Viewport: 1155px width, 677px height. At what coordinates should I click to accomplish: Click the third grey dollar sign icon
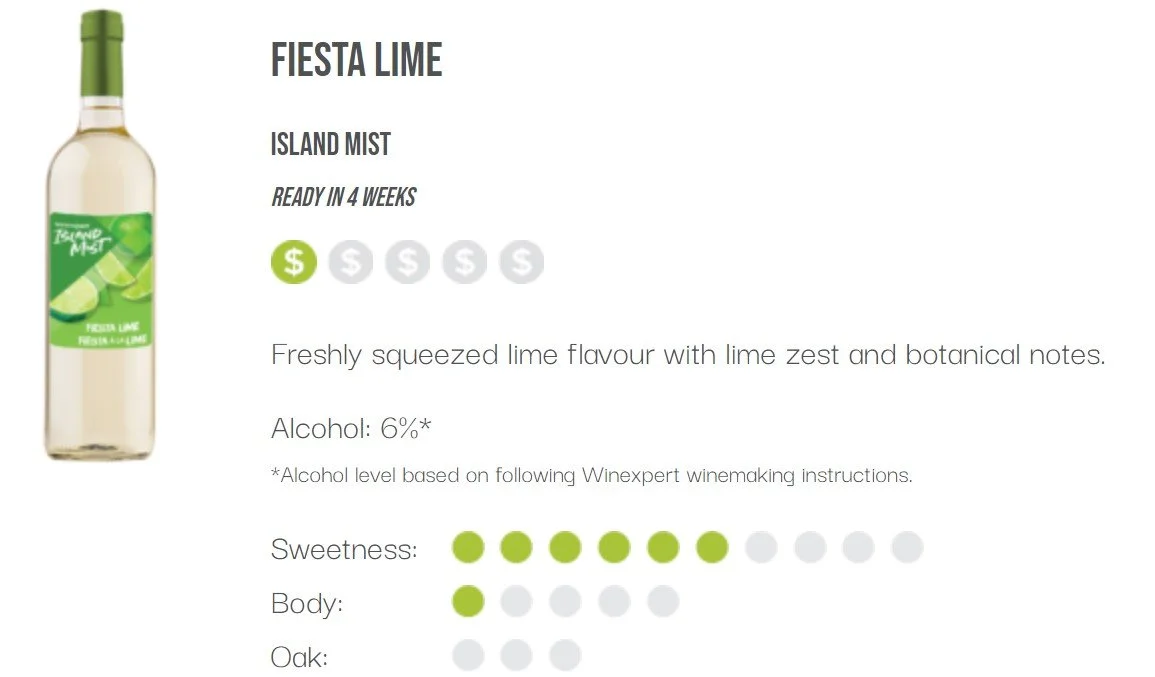tap(407, 262)
